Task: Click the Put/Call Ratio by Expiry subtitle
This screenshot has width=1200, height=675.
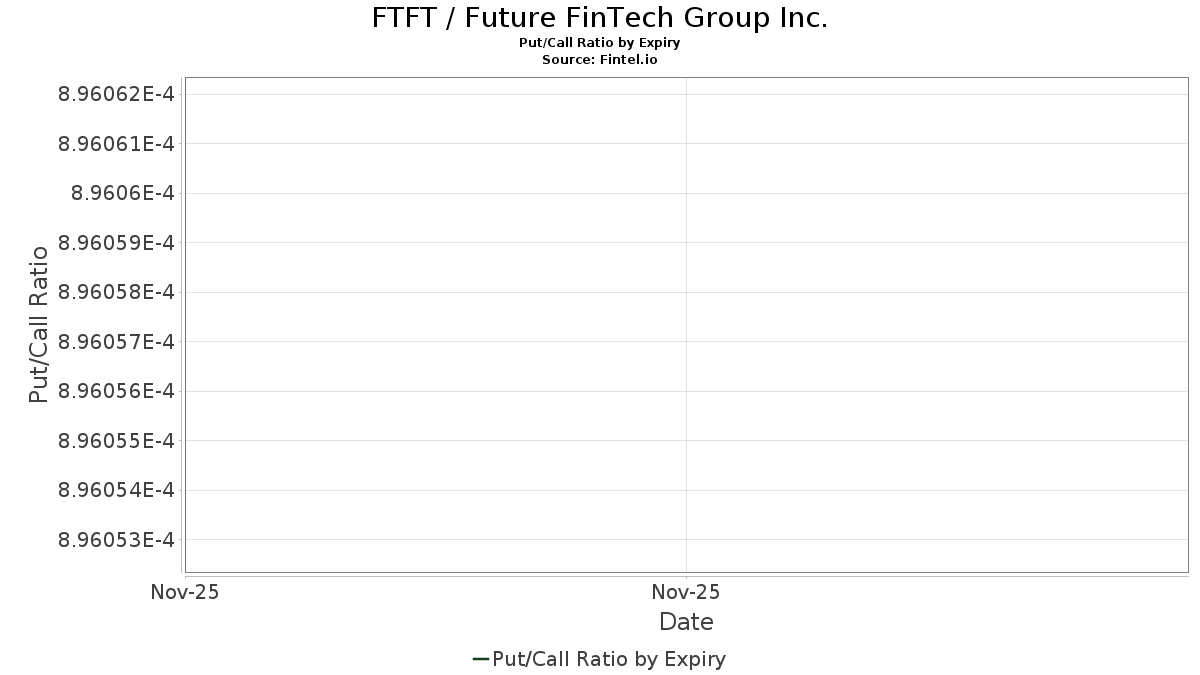Action: point(600,43)
